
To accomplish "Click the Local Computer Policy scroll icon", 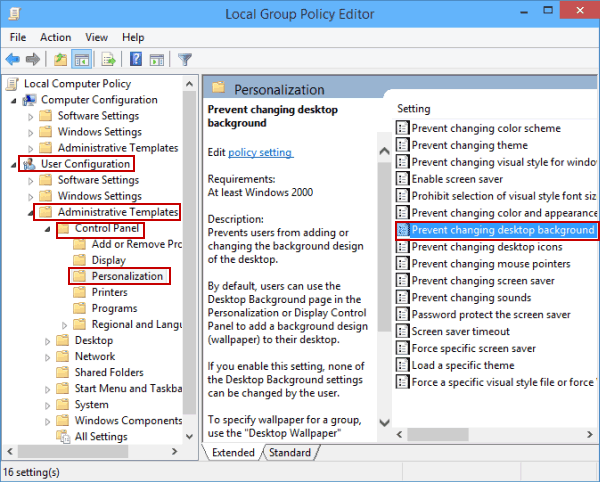I will click(x=13, y=84).
